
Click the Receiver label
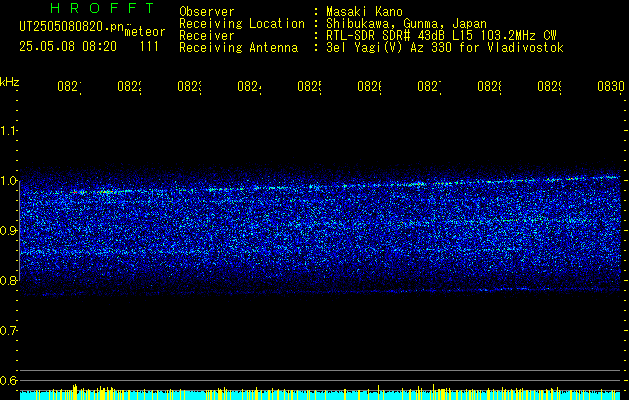(207, 36)
